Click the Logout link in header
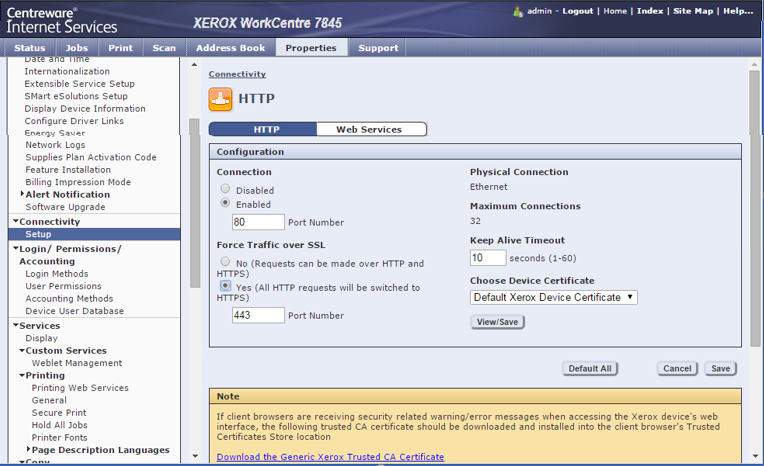 (x=577, y=11)
